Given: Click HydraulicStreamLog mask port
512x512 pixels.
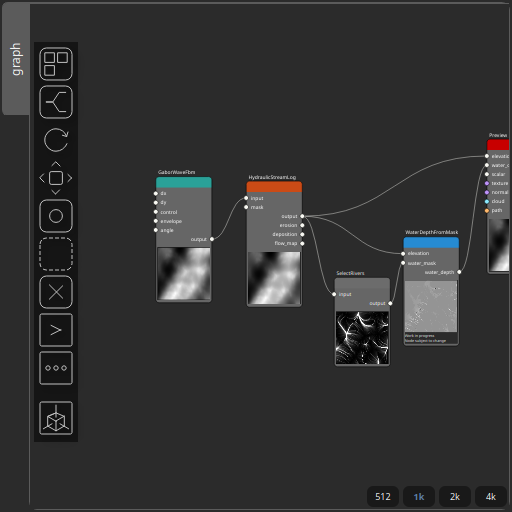Looking at the screenshot, I should tap(246, 207).
